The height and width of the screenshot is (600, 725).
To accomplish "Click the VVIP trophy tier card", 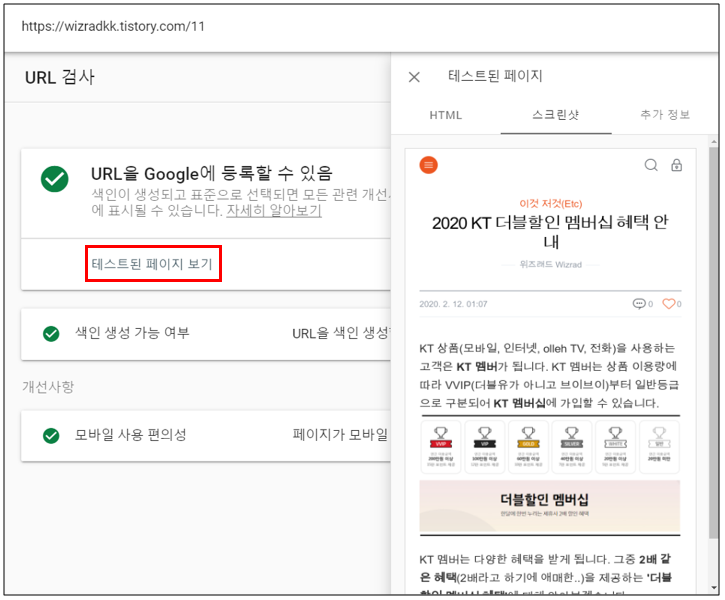I will click(441, 447).
